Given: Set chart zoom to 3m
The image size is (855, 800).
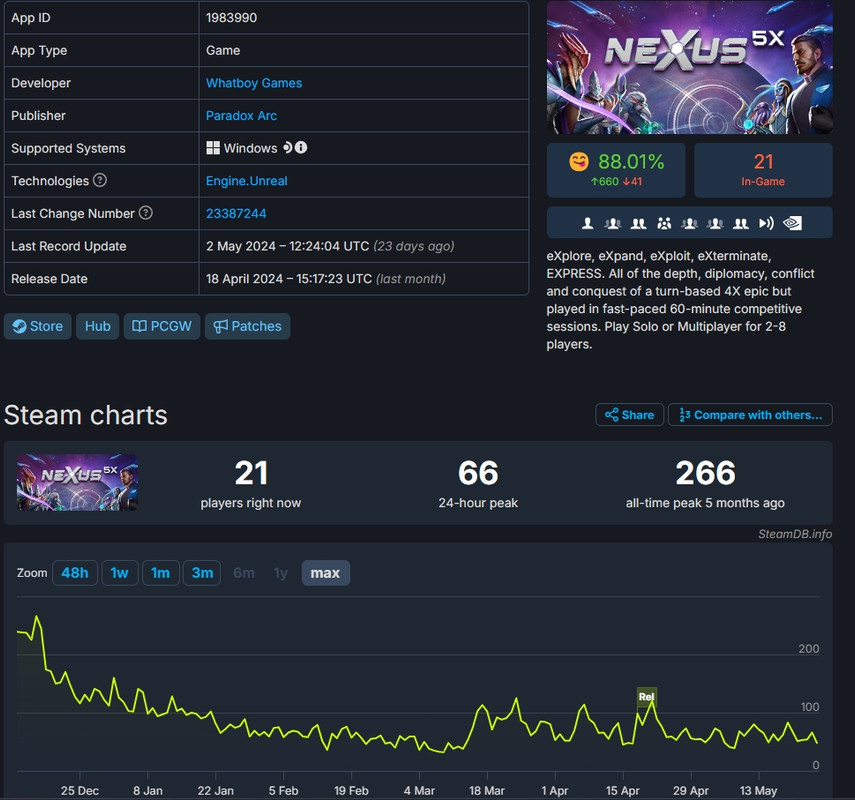Looking at the screenshot, I should click(202, 573).
